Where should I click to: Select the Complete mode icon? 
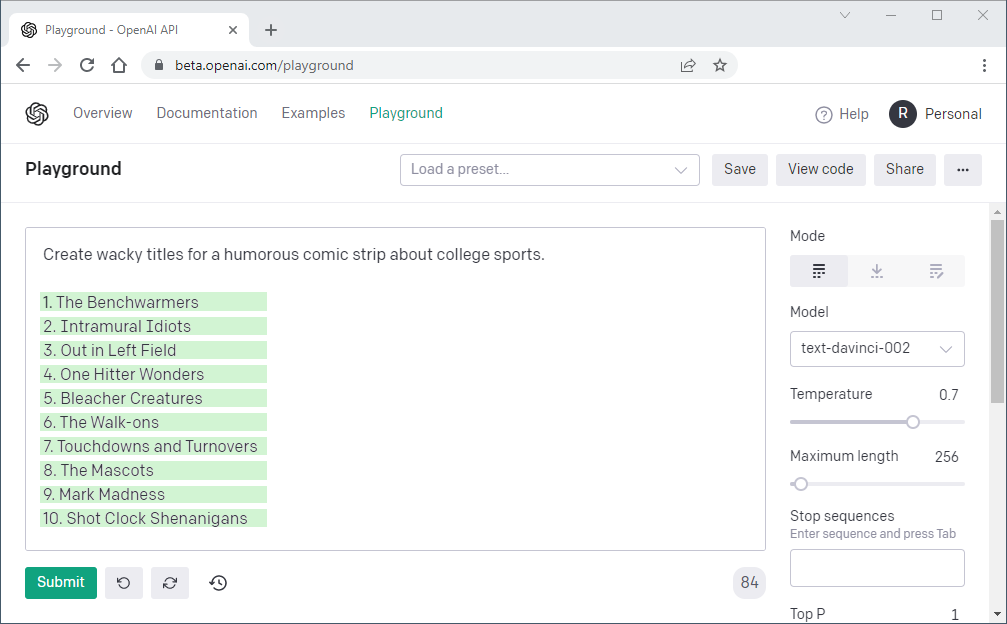tap(819, 271)
